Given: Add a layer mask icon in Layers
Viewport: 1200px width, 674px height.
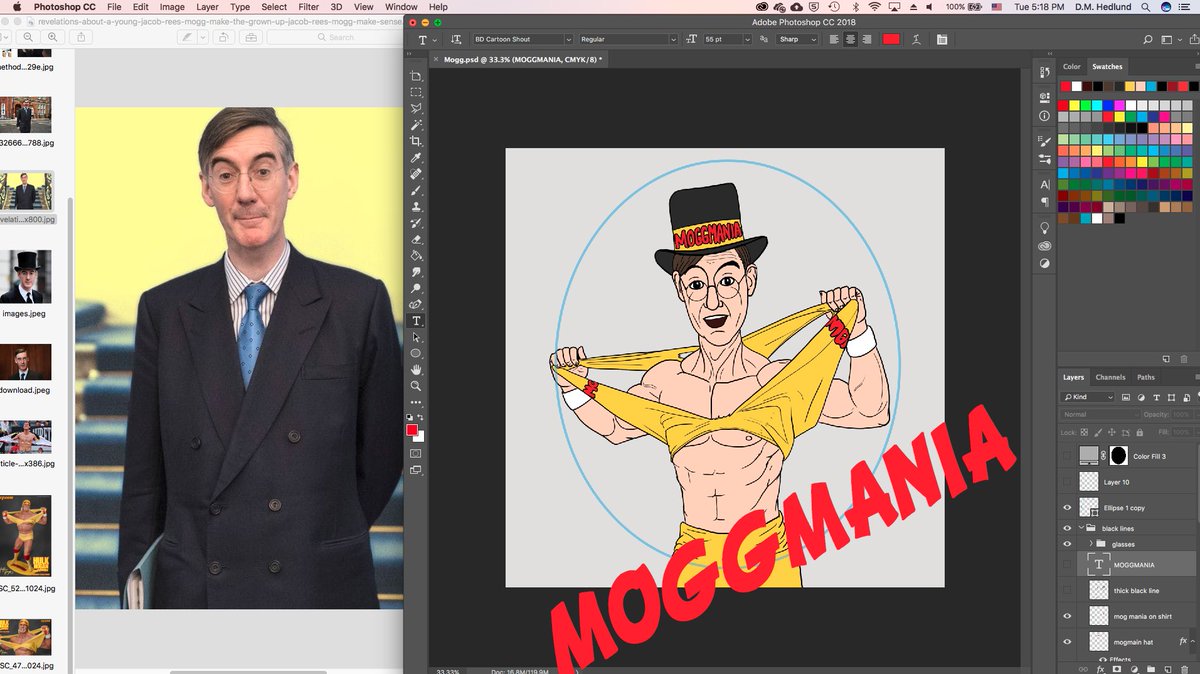Looking at the screenshot, I should (1117, 669).
